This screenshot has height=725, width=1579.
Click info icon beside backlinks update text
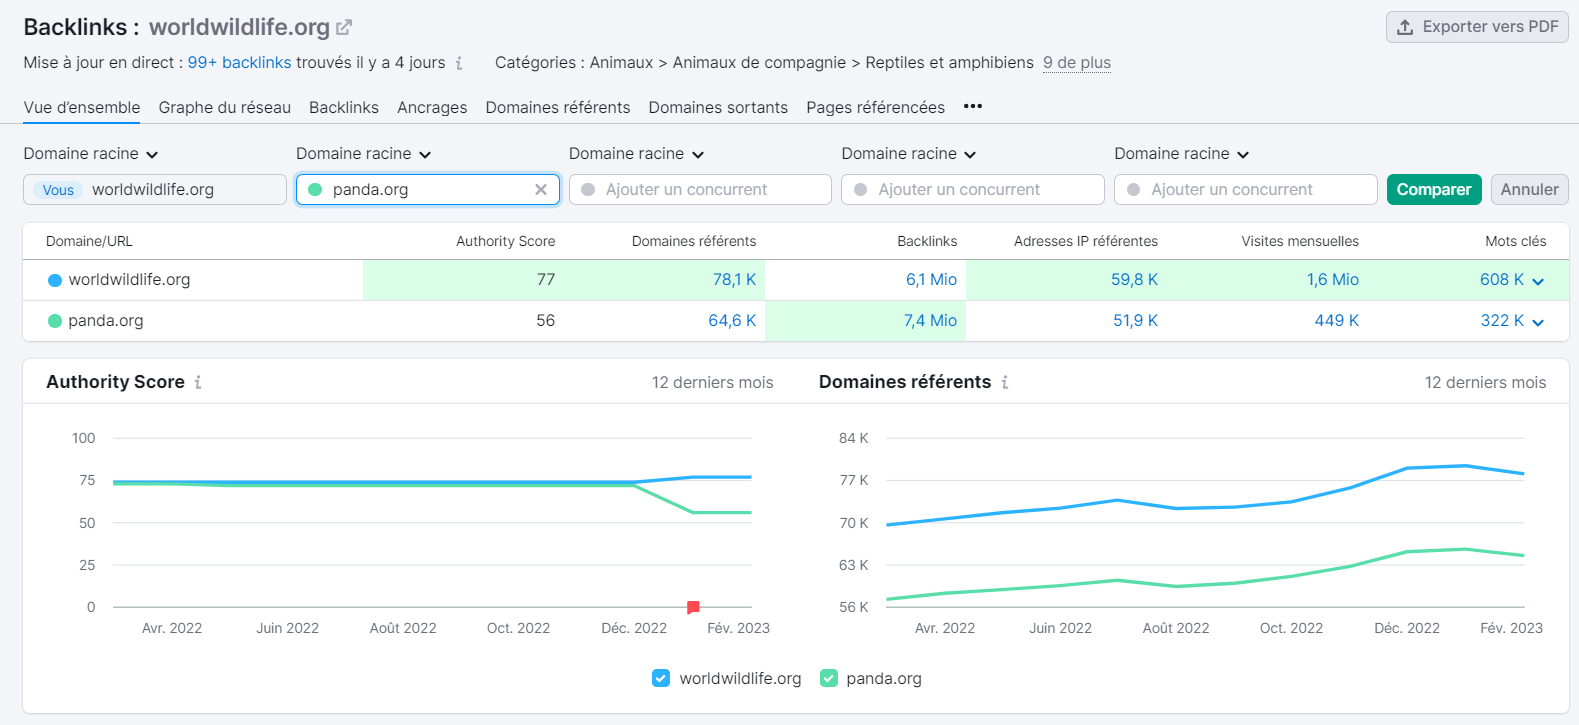coord(459,63)
